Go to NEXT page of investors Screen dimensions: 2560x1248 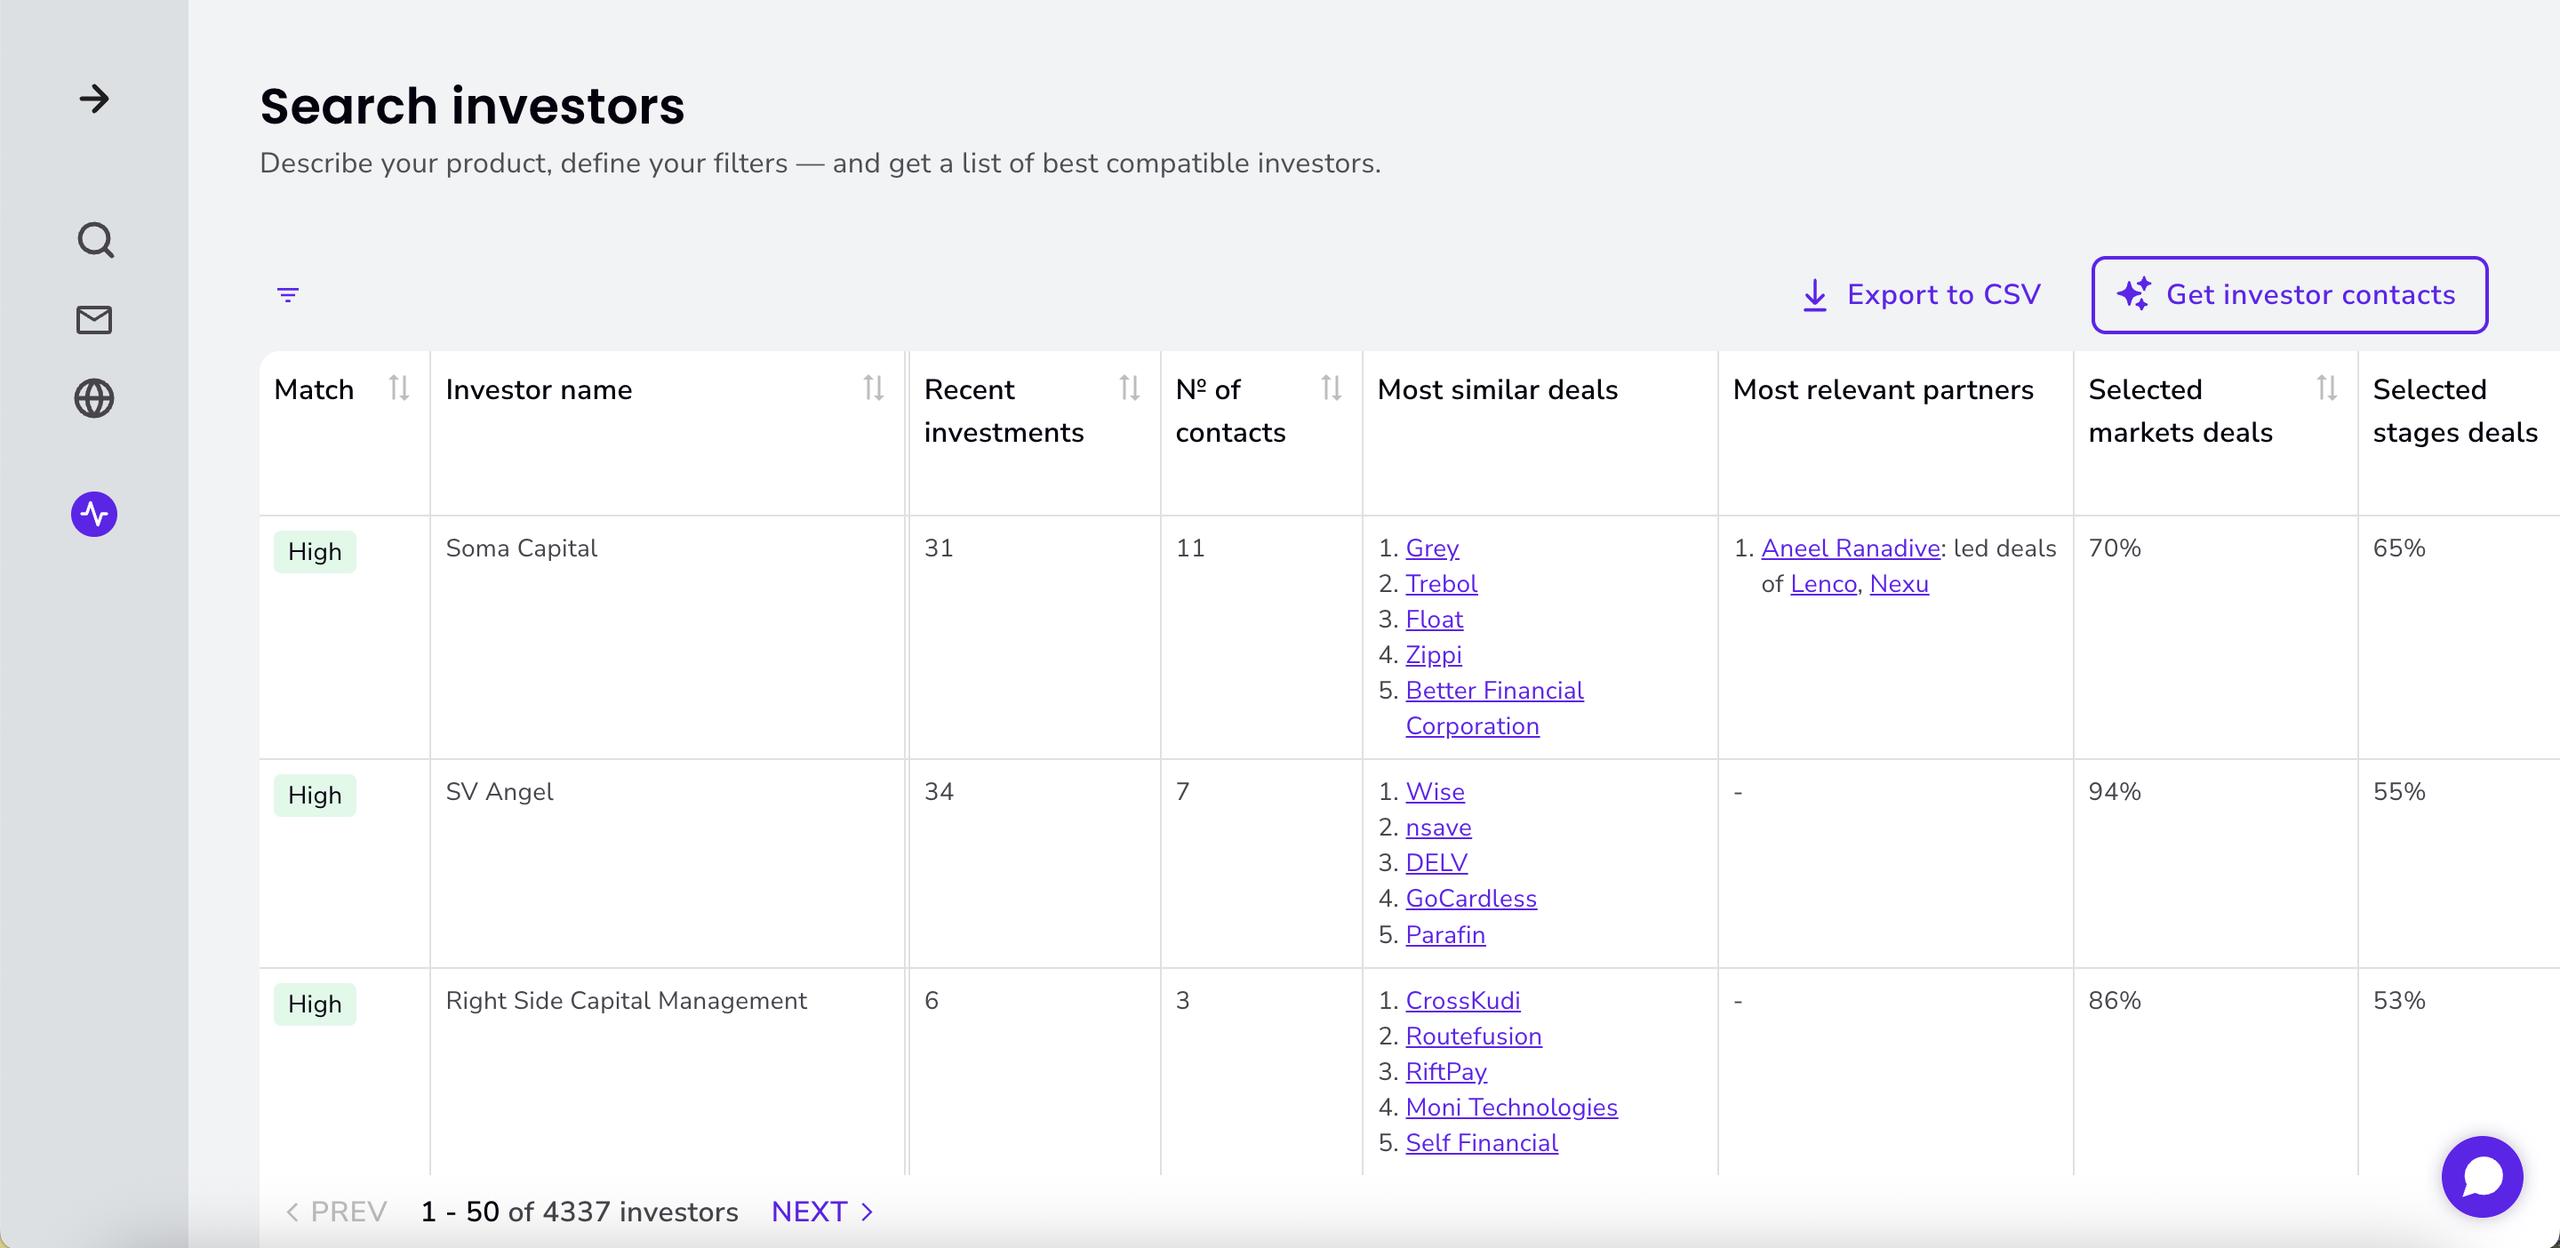(822, 1212)
